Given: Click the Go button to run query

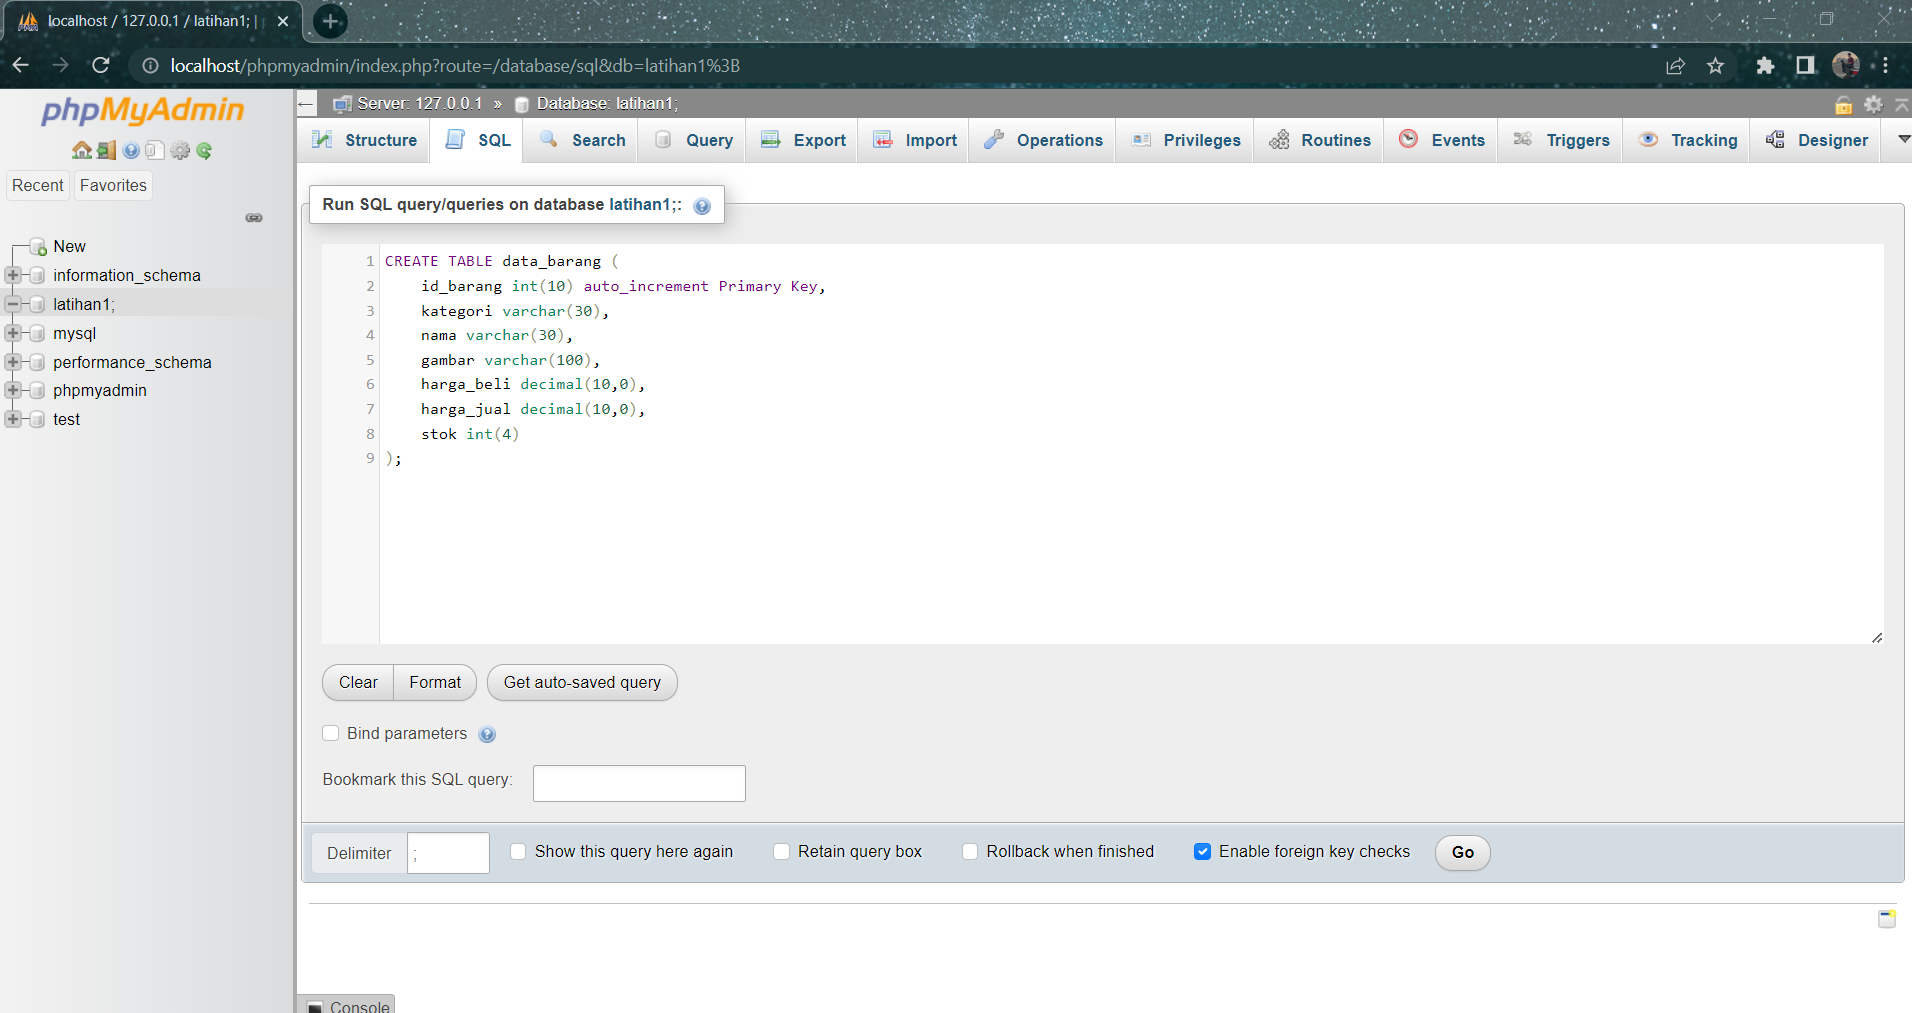Looking at the screenshot, I should [x=1461, y=852].
